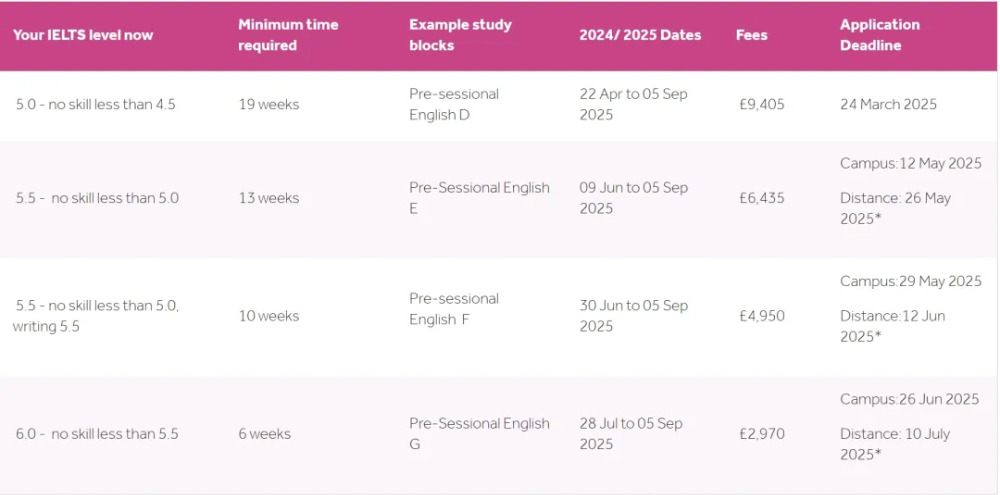Click the 'Fees' column header
The height and width of the screenshot is (495, 1000).
coord(752,35)
